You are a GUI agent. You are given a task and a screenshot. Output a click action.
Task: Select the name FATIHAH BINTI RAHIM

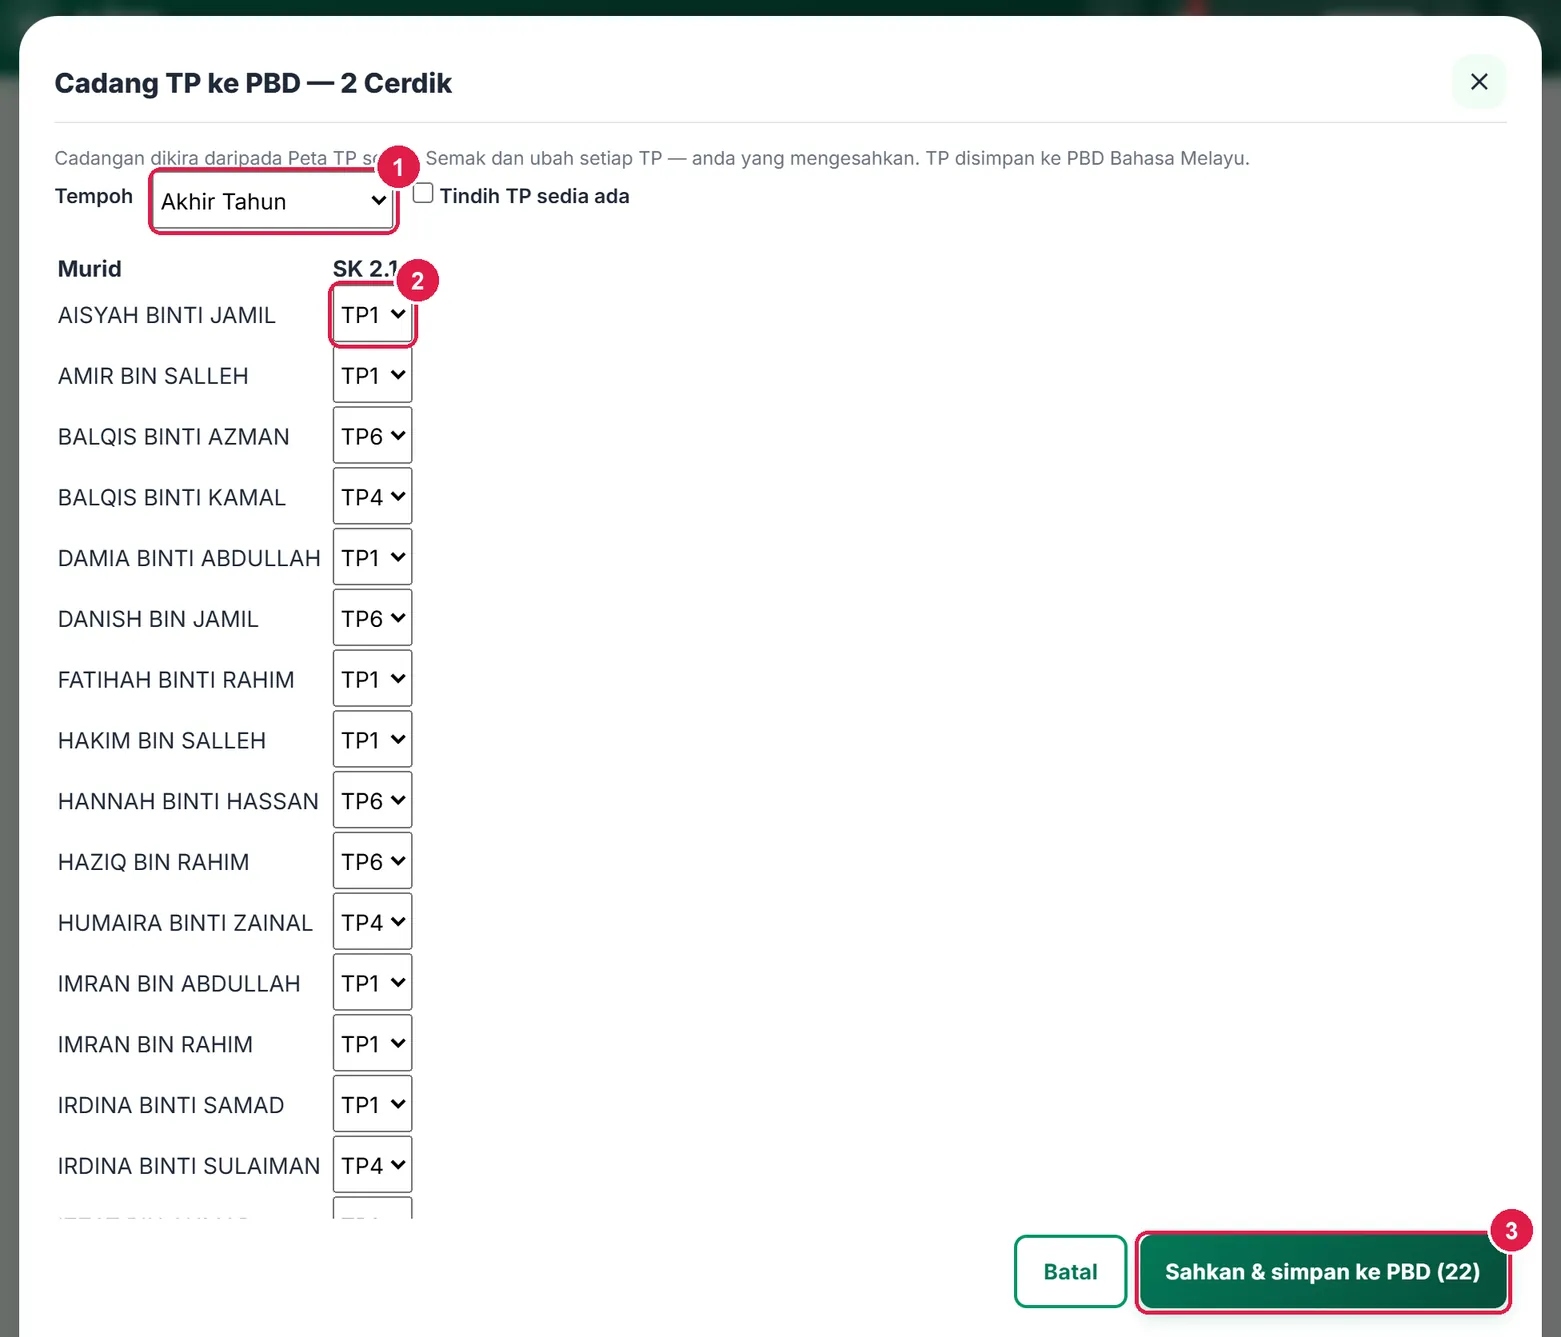click(176, 680)
